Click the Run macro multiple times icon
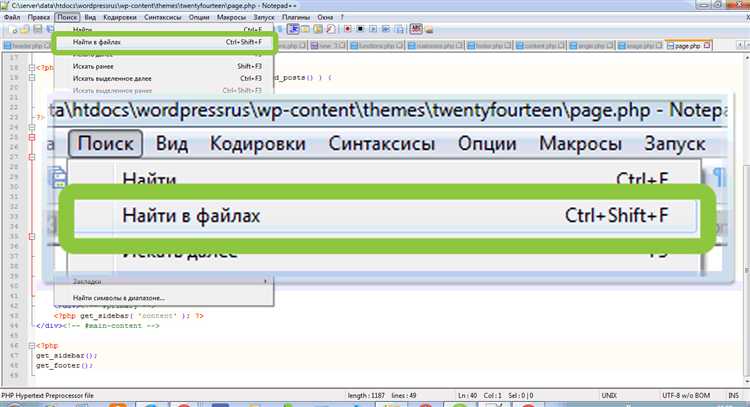The height and width of the screenshot is (407, 750). [386, 29]
